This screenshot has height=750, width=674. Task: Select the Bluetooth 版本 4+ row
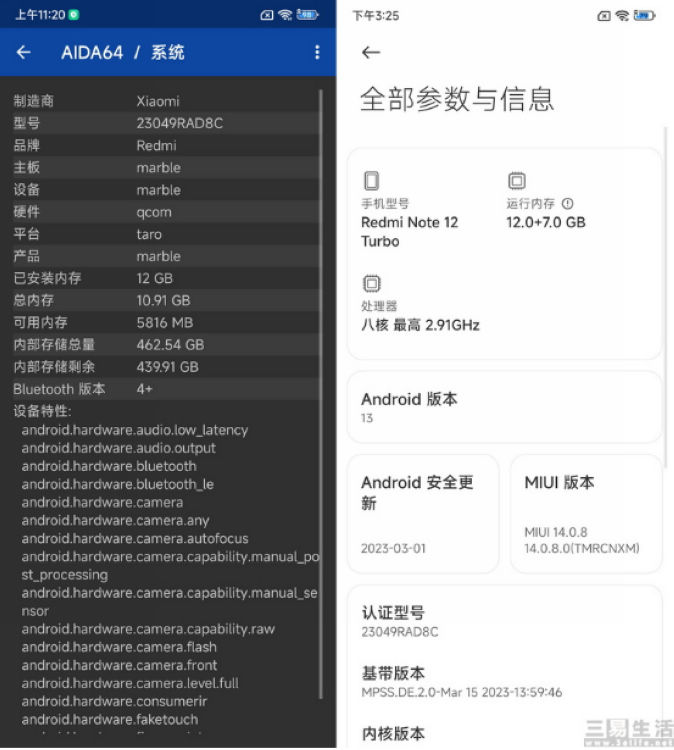[x=165, y=389]
